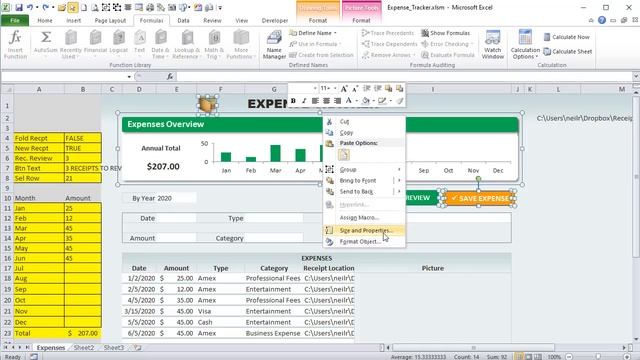Image resolution: width=640 pixels, height=360 pixels.
Task: Open the font name dropdown on mini toolbar
Action: click(x=315, y=89)
